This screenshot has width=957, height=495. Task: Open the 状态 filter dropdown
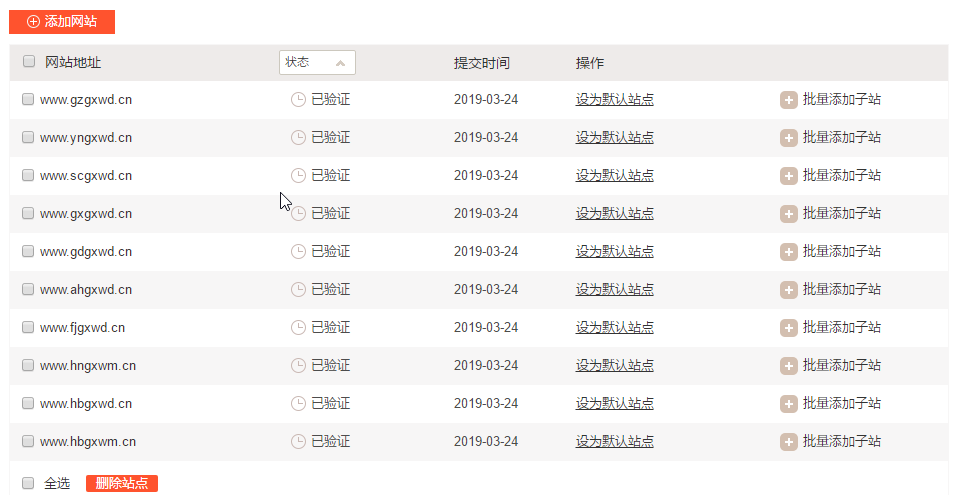[317, 62]
